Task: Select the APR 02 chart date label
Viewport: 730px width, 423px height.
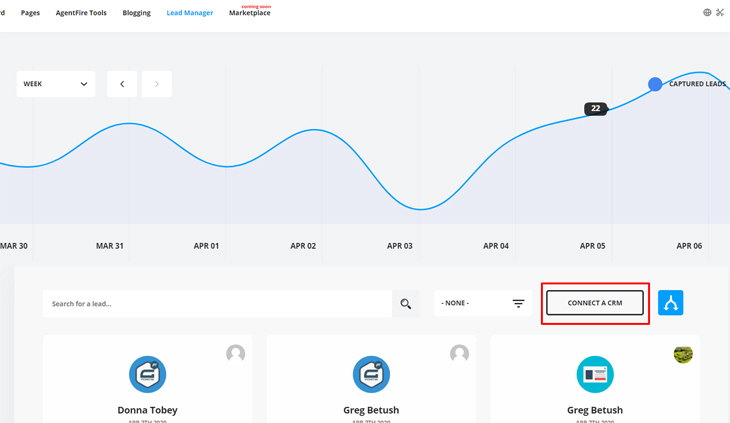Action: pyautogui.click(x=303, y=246)
